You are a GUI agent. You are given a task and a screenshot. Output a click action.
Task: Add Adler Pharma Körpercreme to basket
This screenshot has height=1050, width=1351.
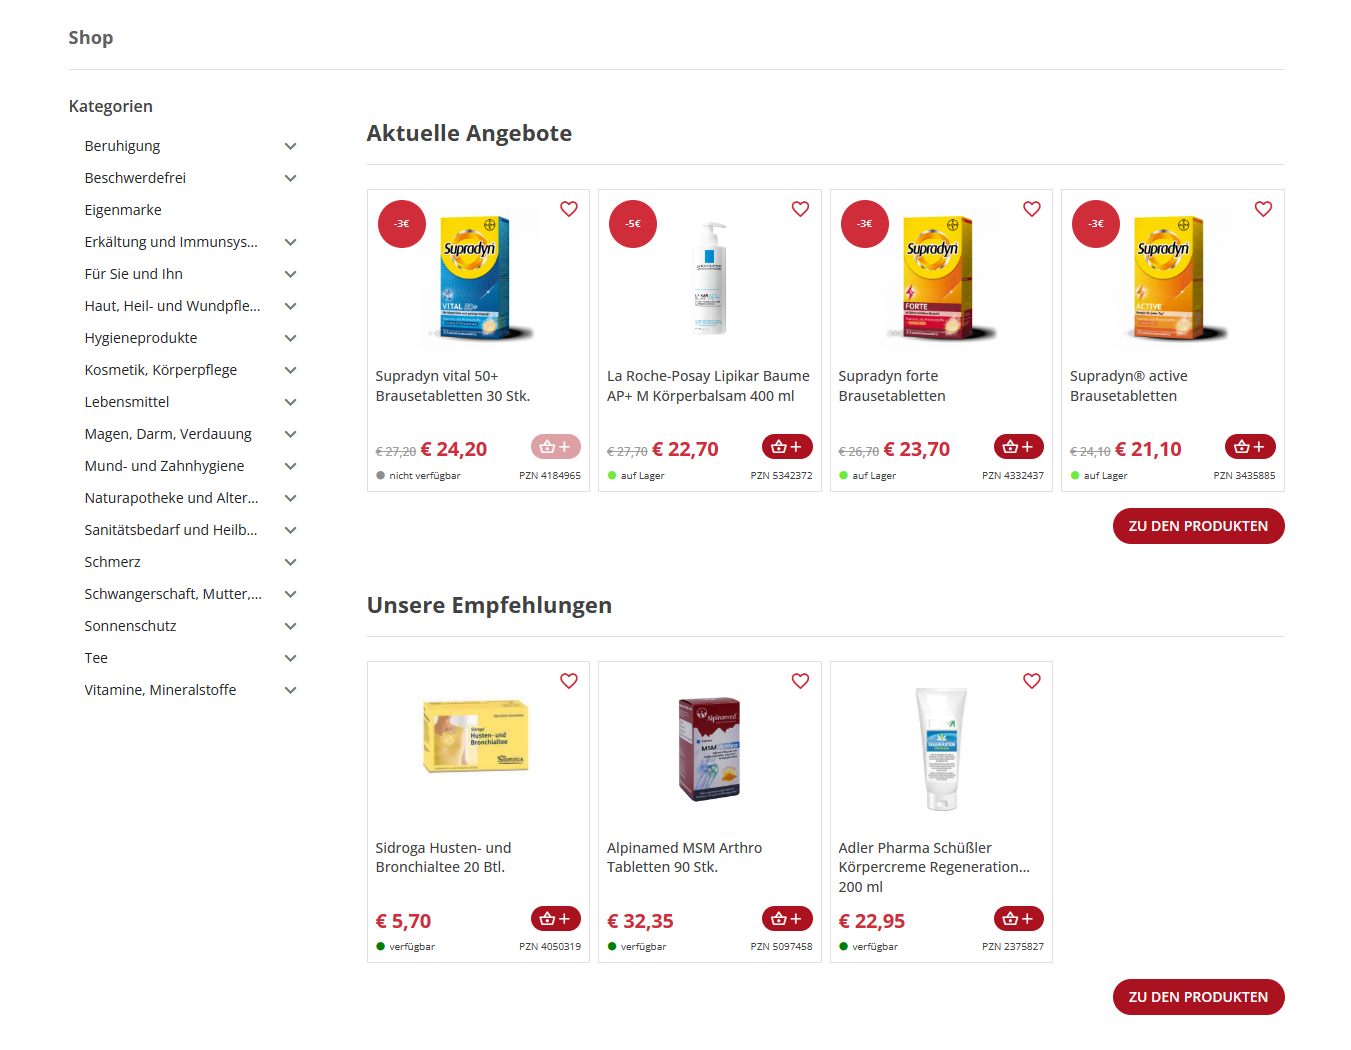click(1018, 918)
